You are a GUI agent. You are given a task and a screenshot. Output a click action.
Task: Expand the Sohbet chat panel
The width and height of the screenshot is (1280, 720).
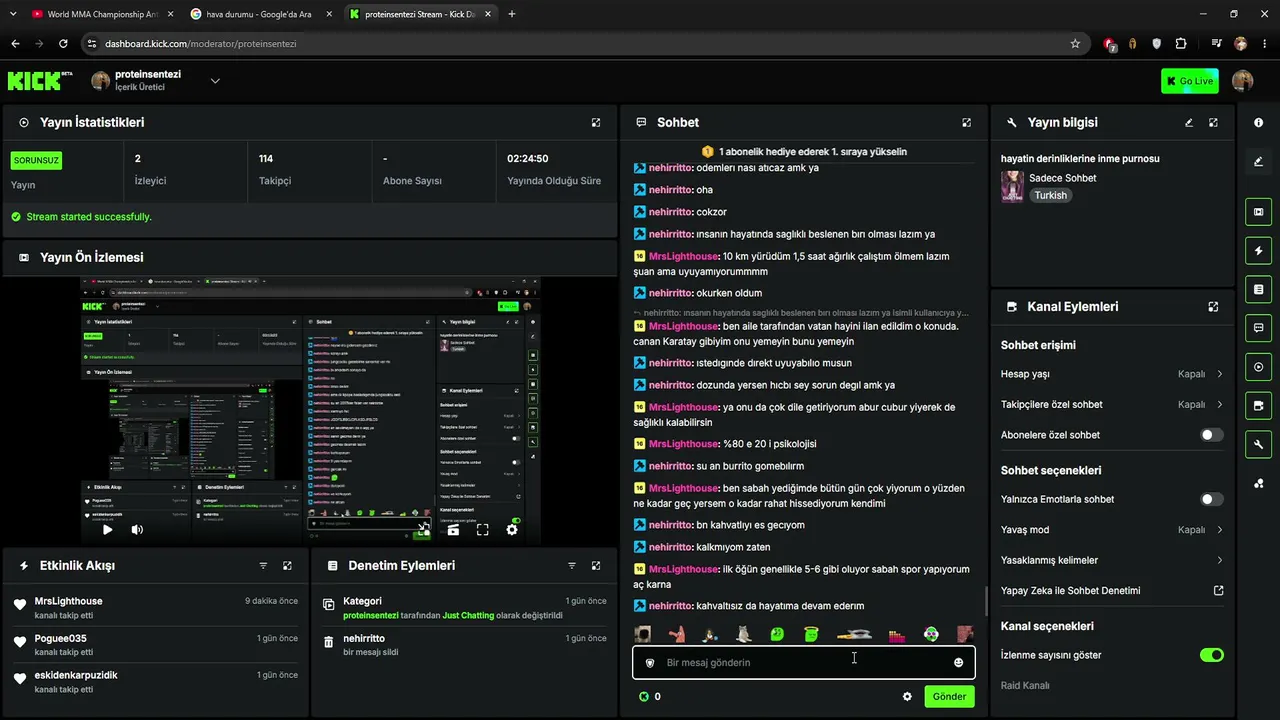point(966,123)
